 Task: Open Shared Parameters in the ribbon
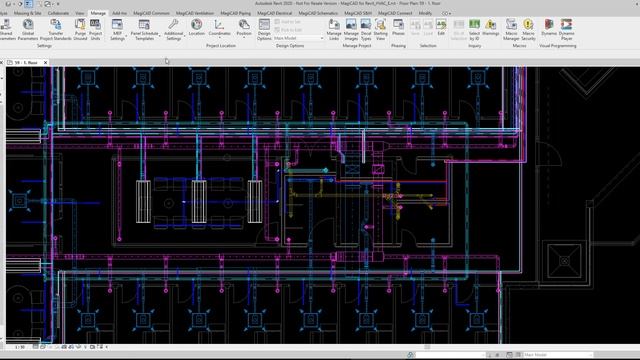pyautogui.click(x=6, y=29)
